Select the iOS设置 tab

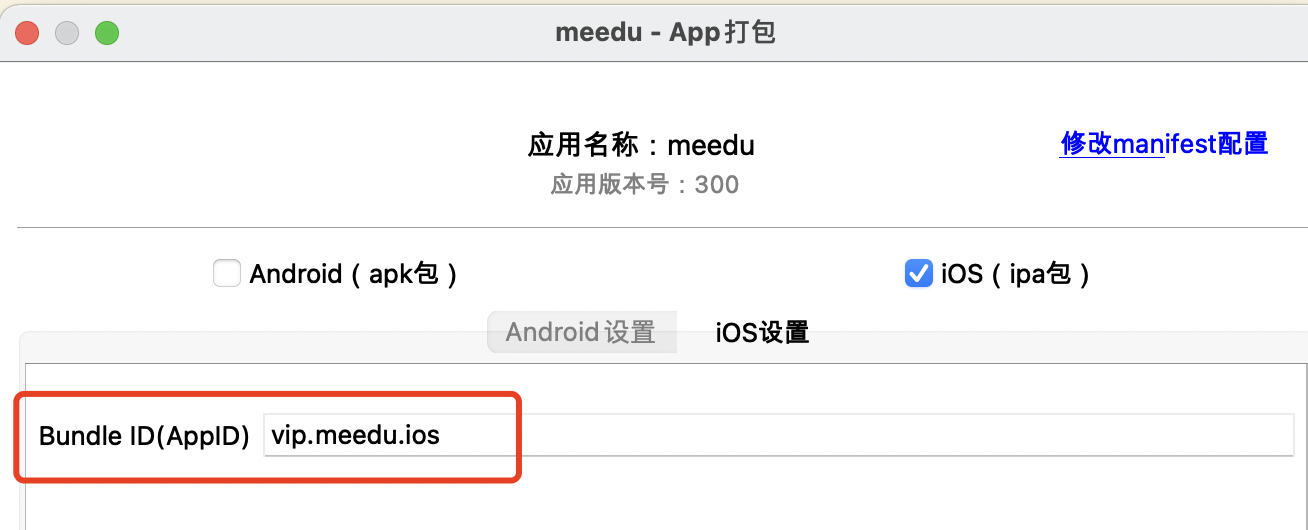click(762, 332)
